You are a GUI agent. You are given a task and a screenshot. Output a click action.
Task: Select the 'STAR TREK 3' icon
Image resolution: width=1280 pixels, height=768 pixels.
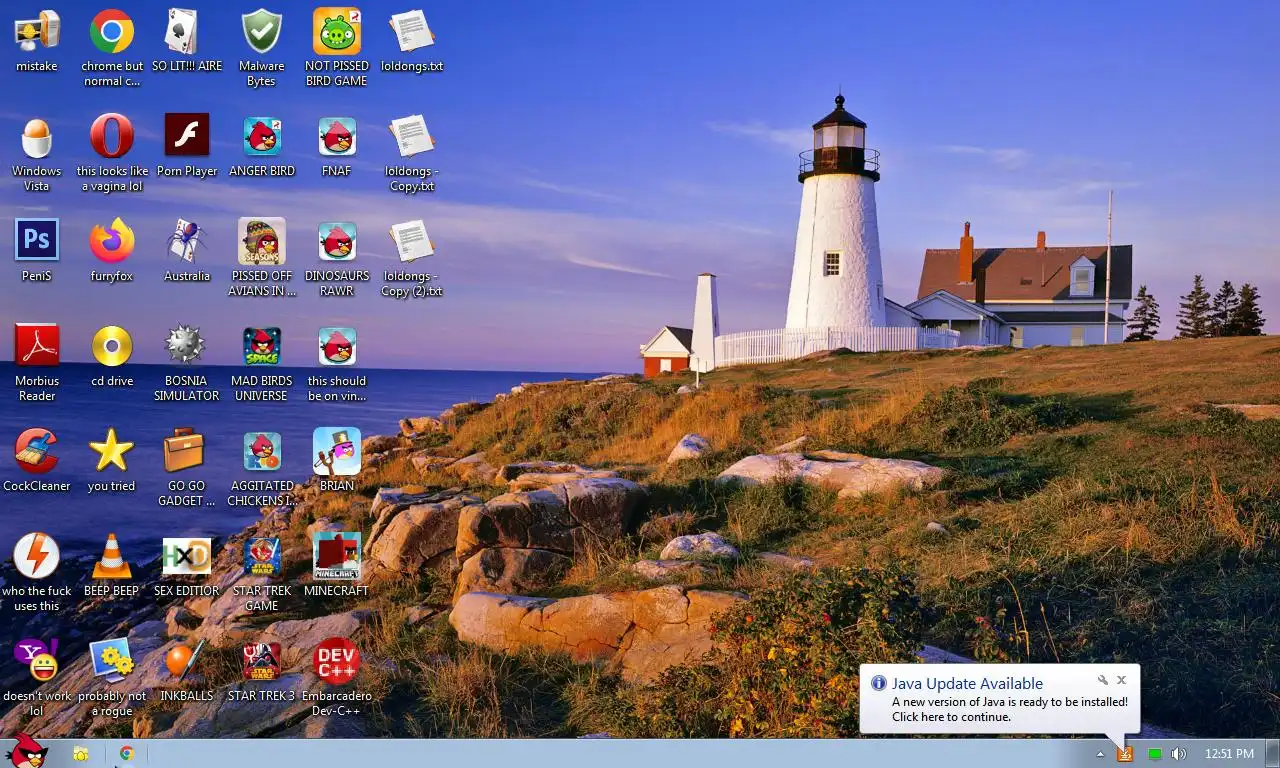click(x=262, y=662)
